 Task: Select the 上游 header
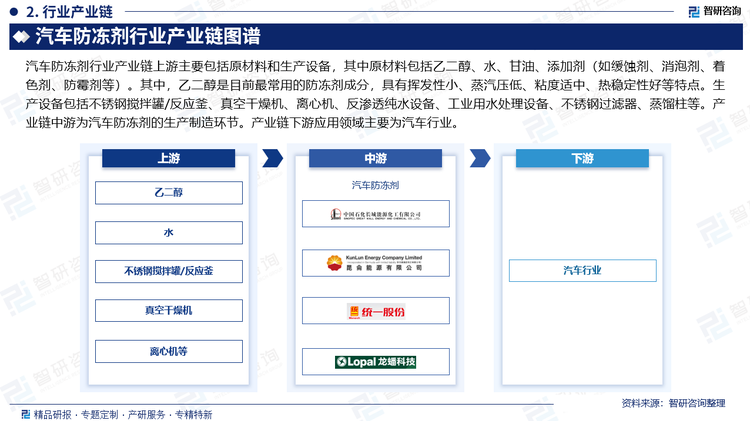(x=168, y=158)
